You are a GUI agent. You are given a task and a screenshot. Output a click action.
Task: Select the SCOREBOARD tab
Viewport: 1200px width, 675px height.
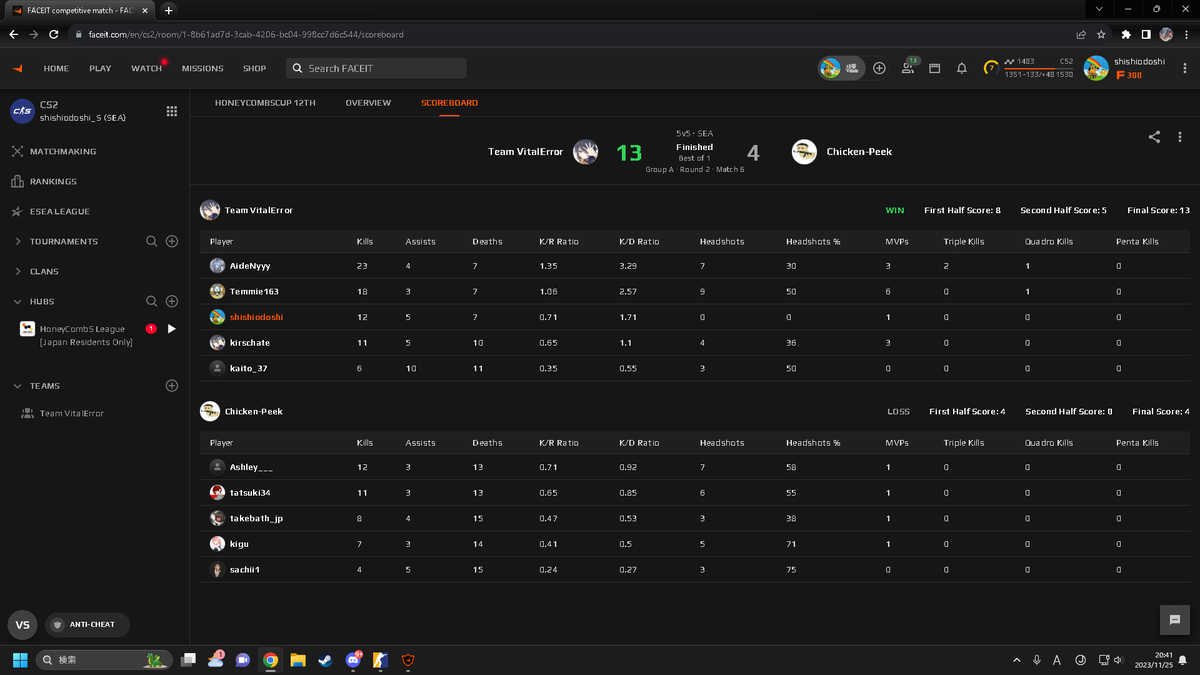click(449, 102)
